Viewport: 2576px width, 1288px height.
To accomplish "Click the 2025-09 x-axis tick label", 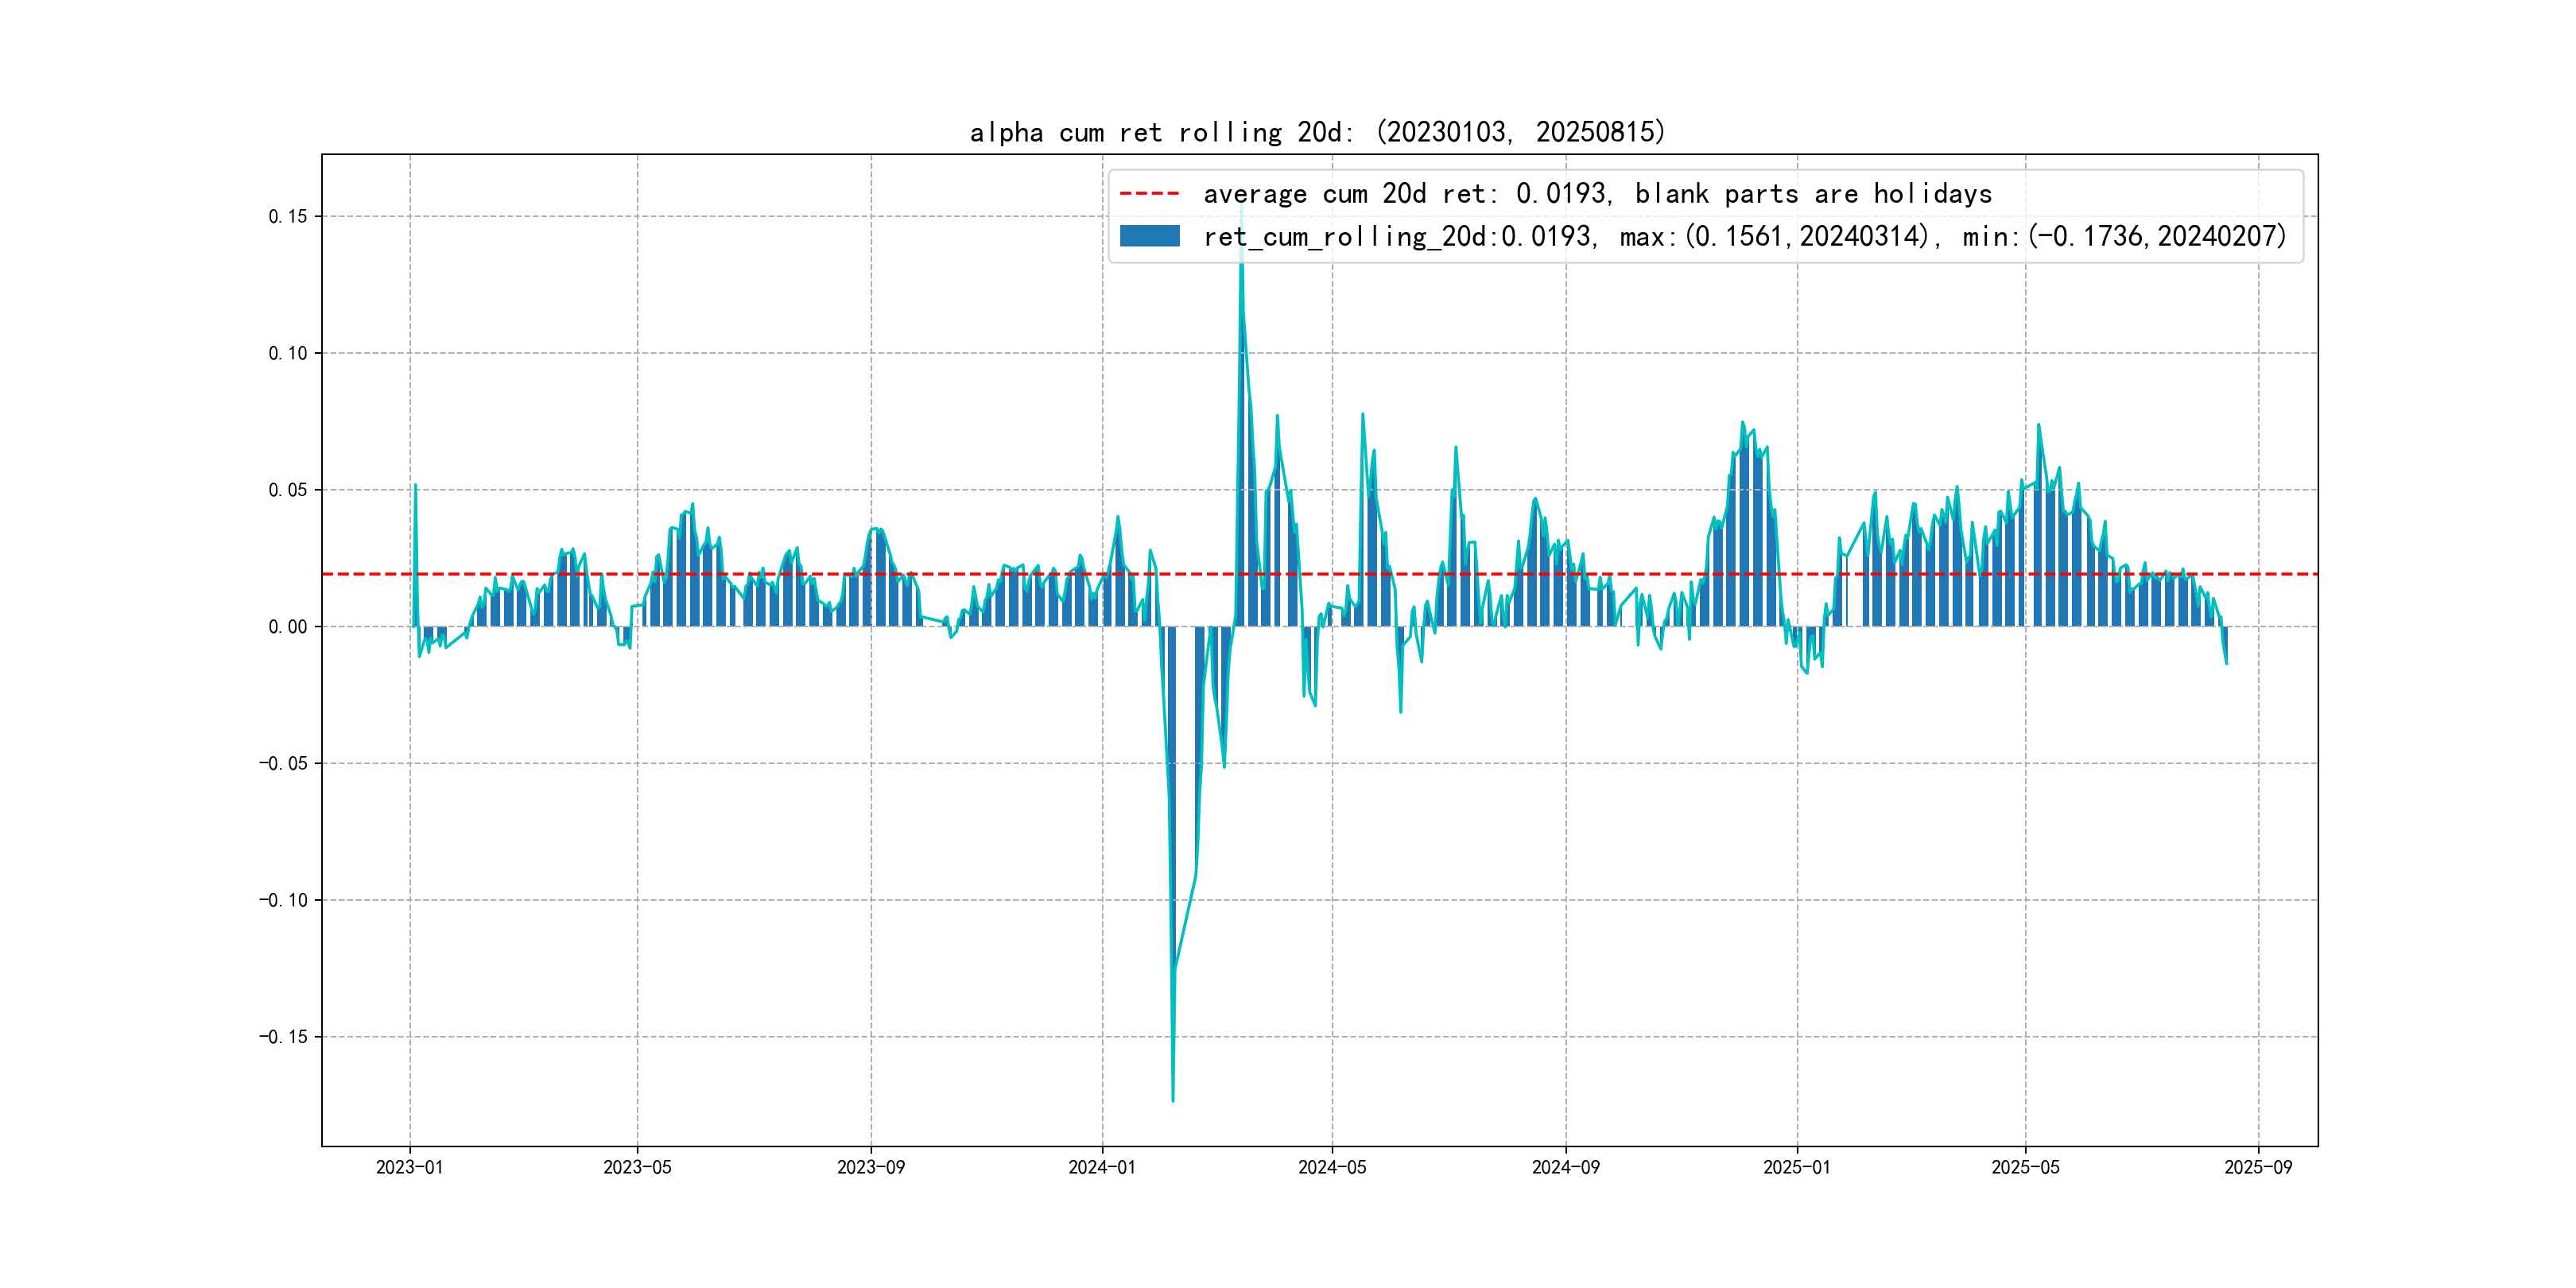I will [x=2258, y=1167].
